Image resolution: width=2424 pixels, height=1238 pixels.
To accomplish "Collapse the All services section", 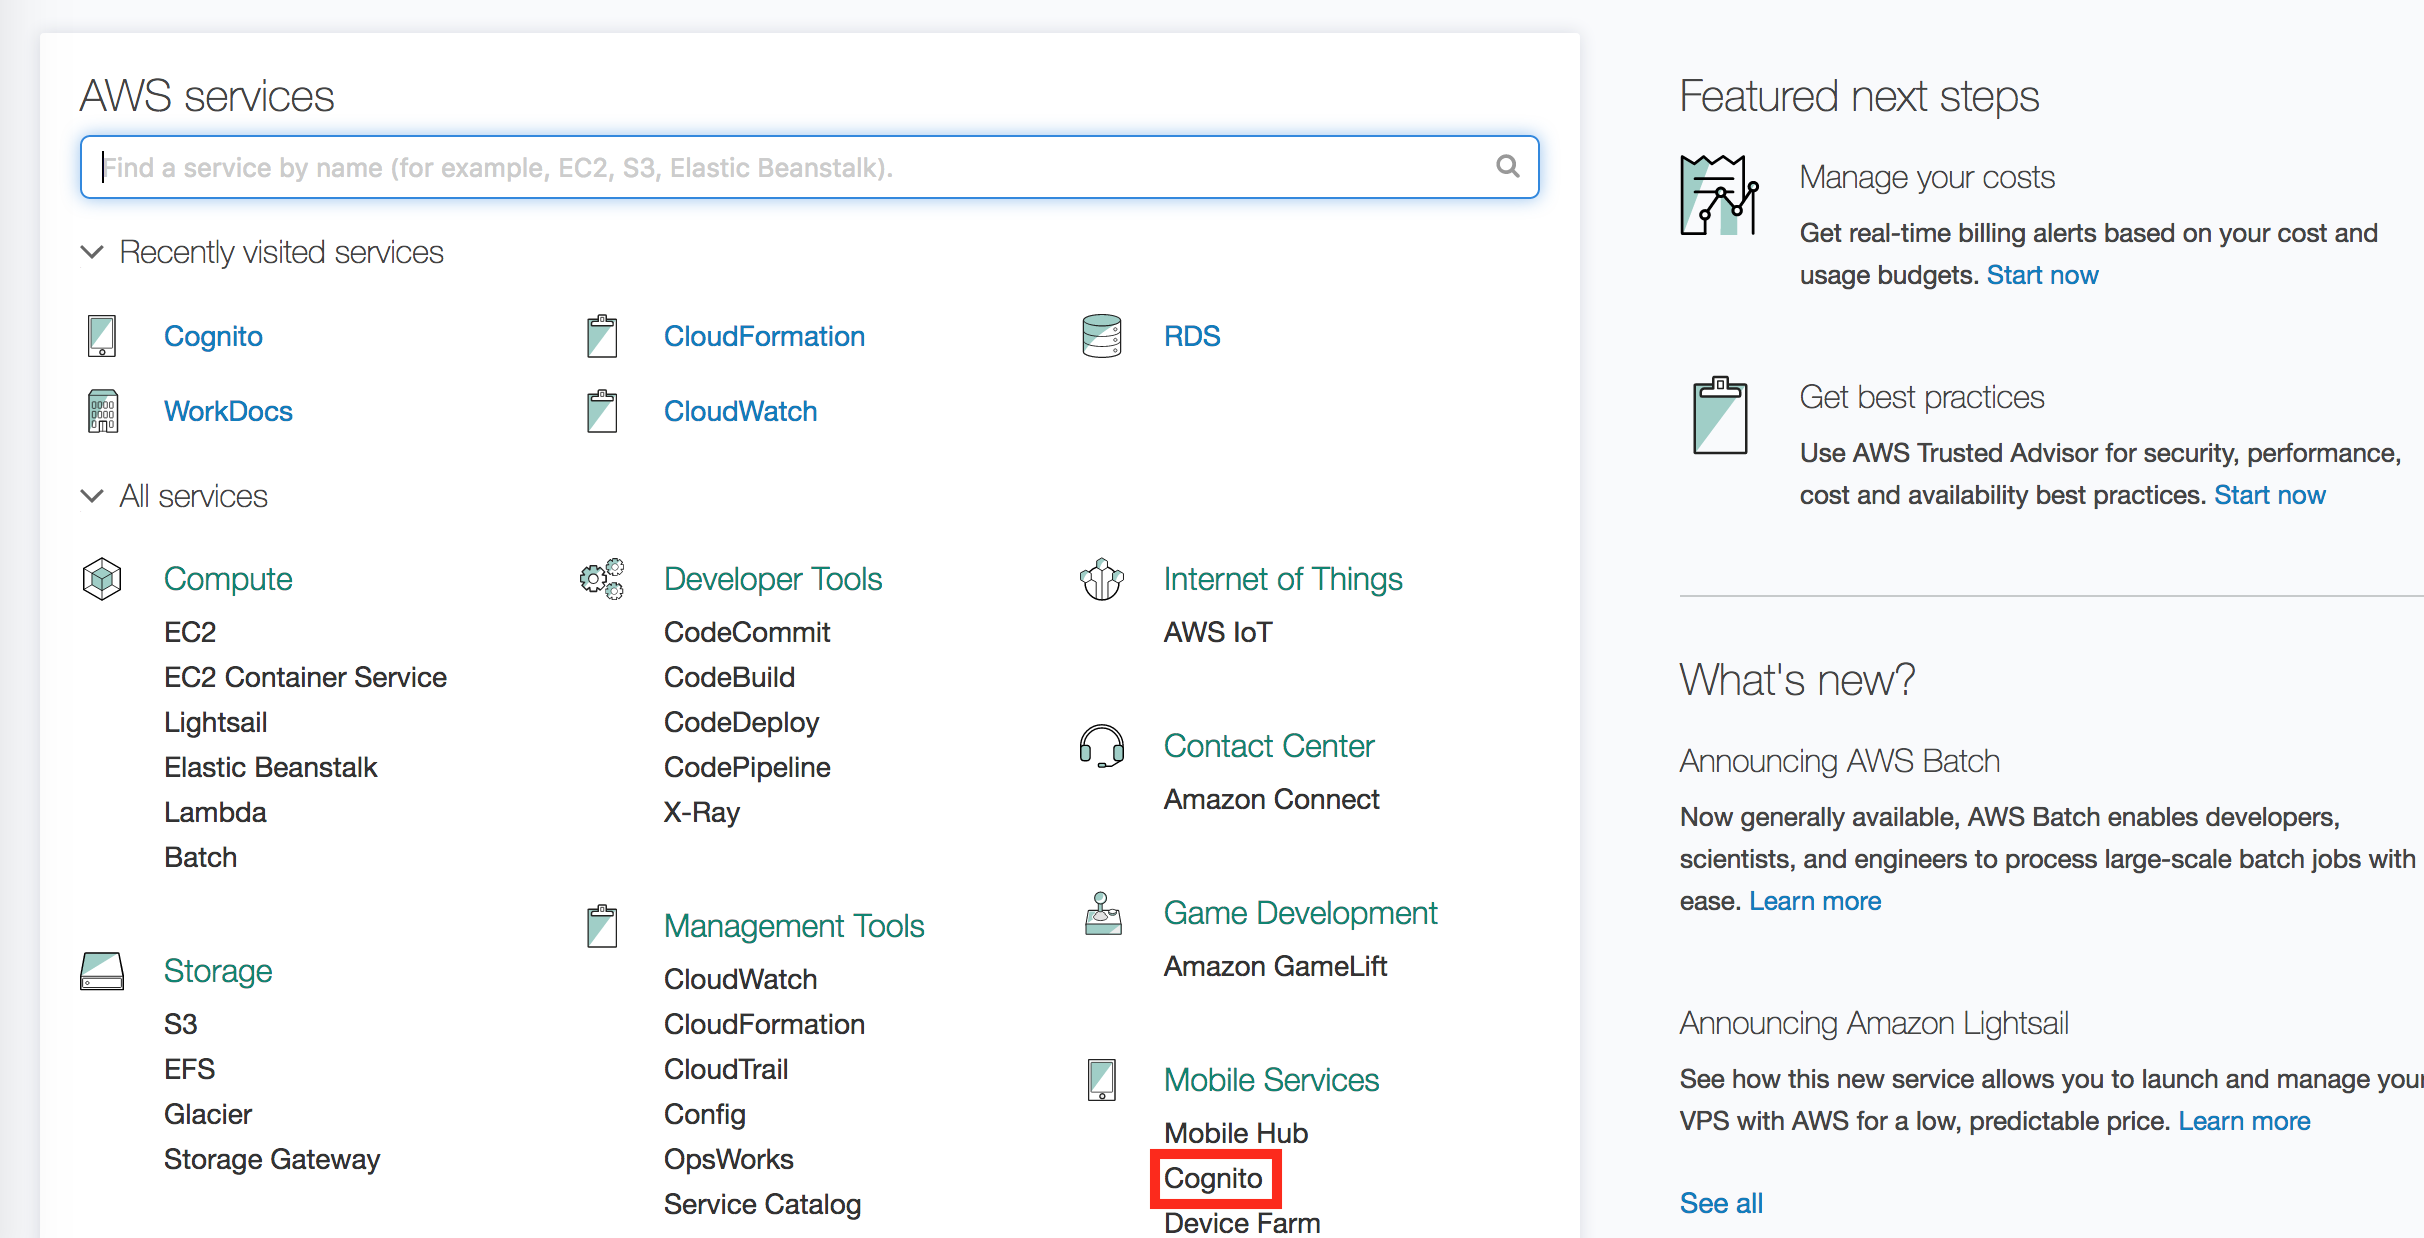I will tap(92, 496).
